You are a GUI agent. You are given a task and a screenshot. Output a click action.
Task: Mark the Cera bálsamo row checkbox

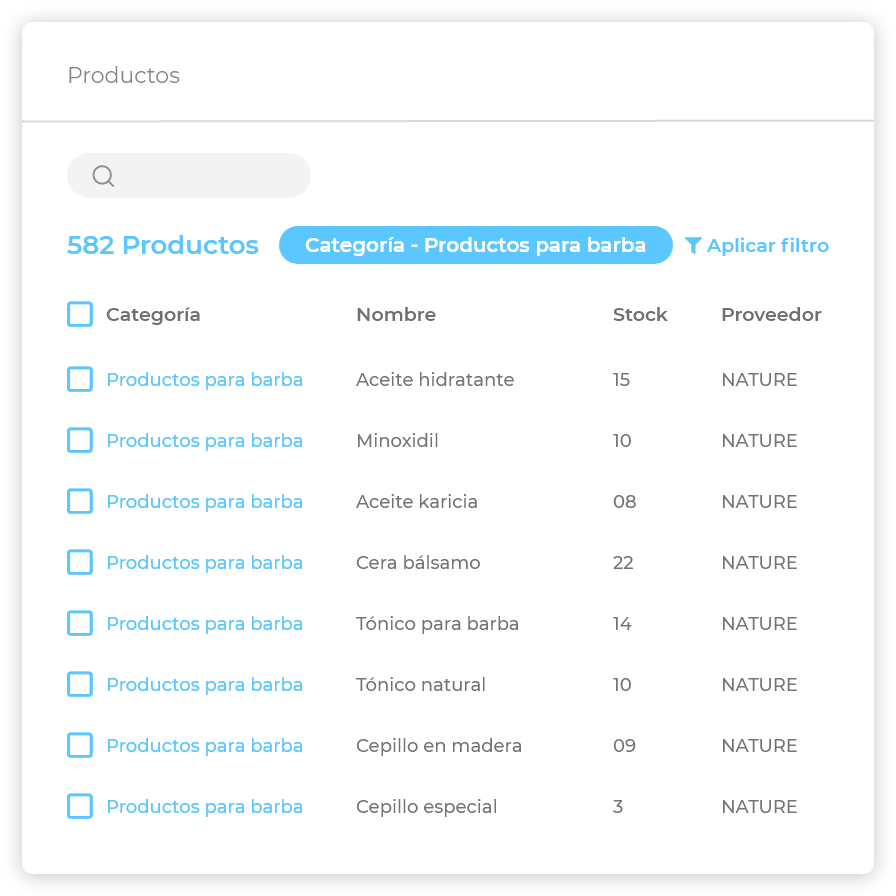point(80,562)
